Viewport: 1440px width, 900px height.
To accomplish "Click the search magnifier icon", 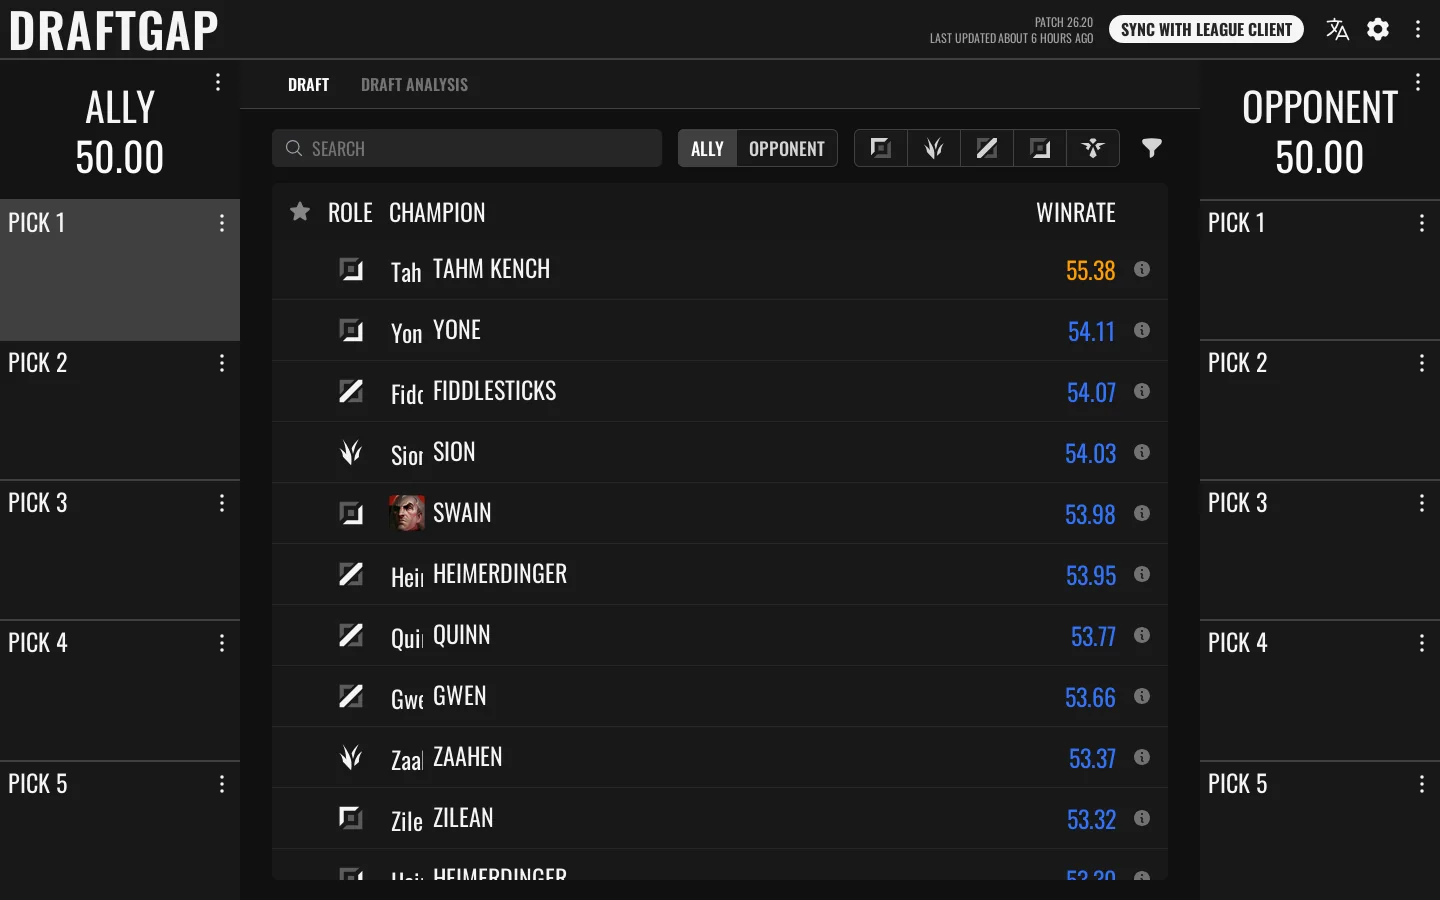I will pos(294,148).
